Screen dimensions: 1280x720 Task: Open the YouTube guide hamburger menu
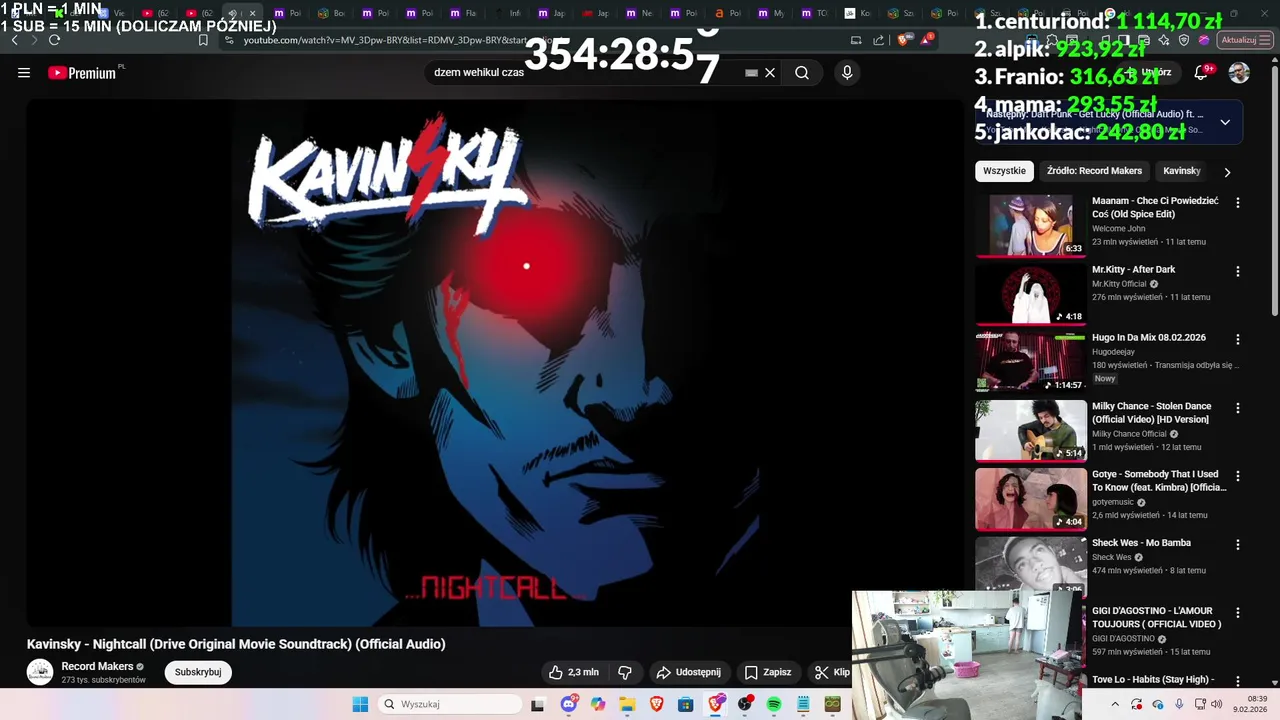[24, 73]
